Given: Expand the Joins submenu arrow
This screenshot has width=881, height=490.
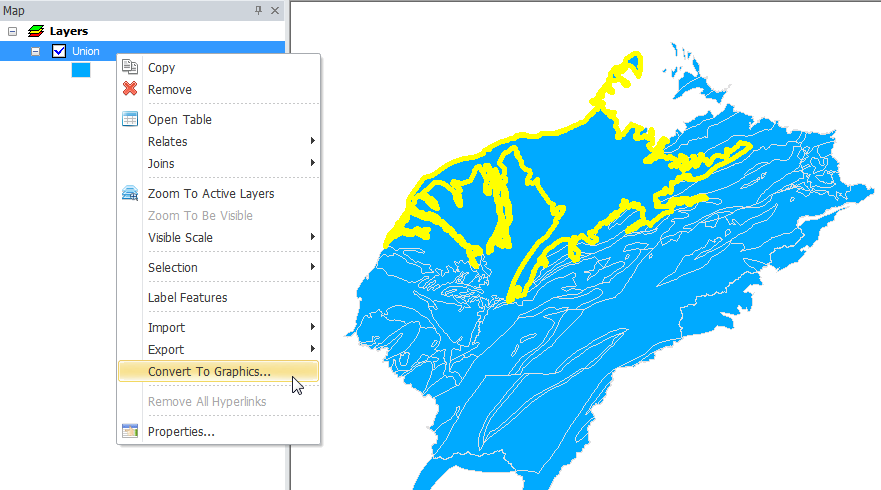Looking at the screenshot, I should pyautogui.click(x=312, y=163).
